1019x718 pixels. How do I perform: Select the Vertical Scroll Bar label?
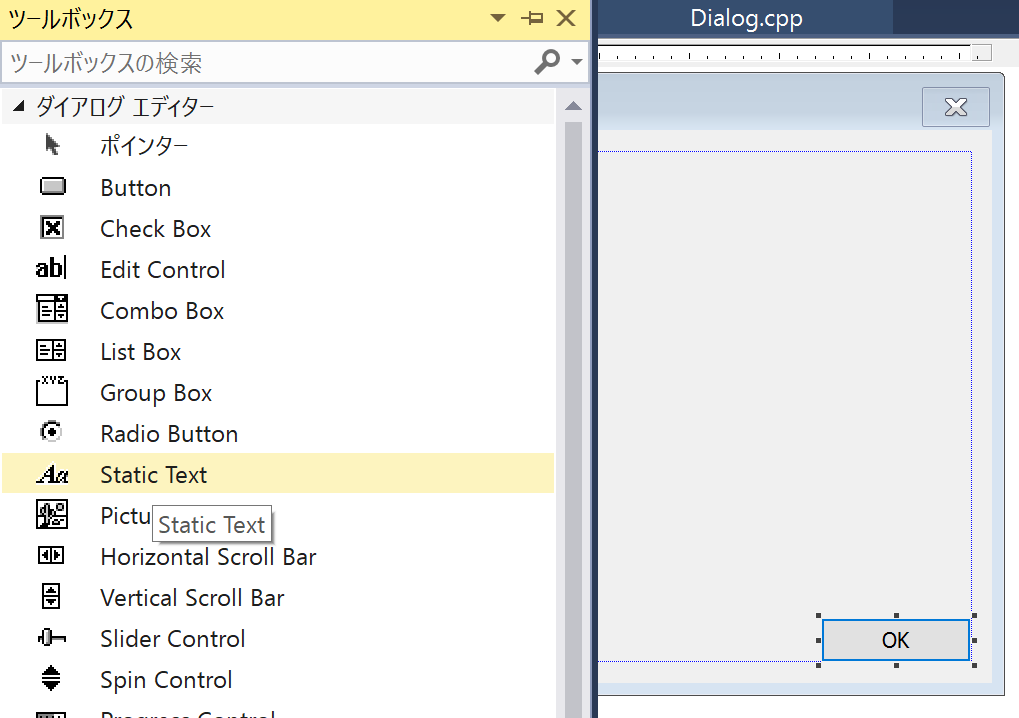192,598
